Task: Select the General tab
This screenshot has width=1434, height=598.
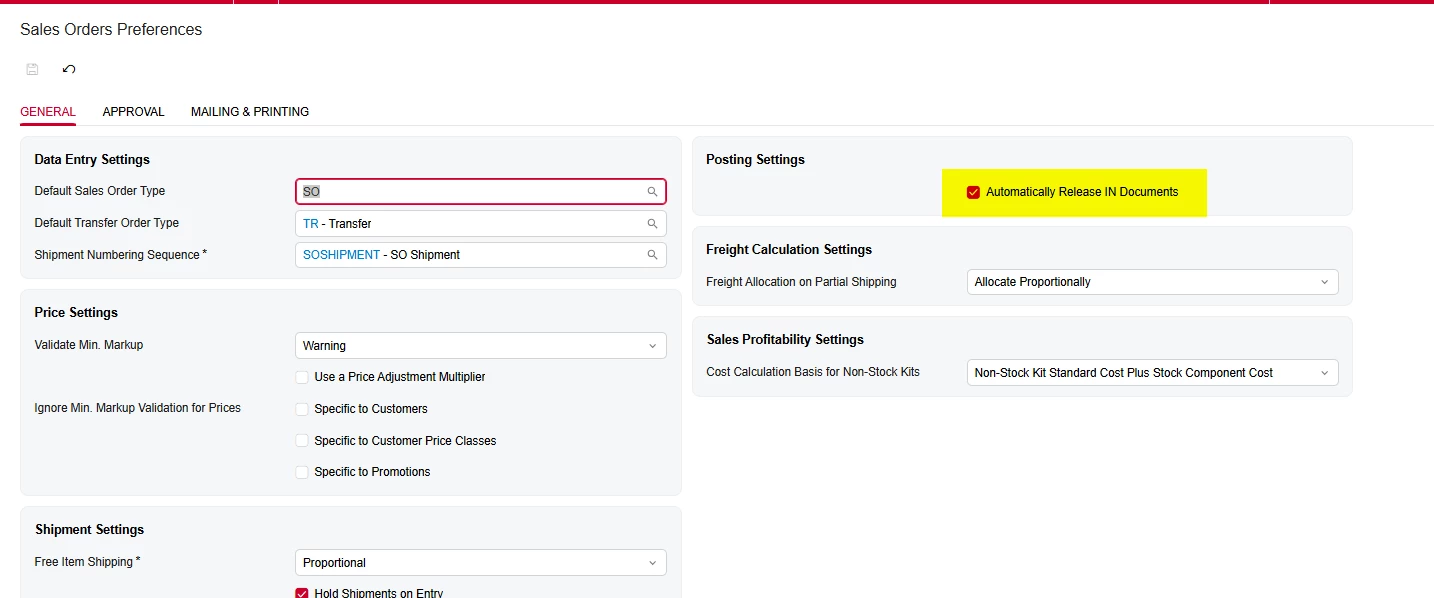Action: pos(48,112)
